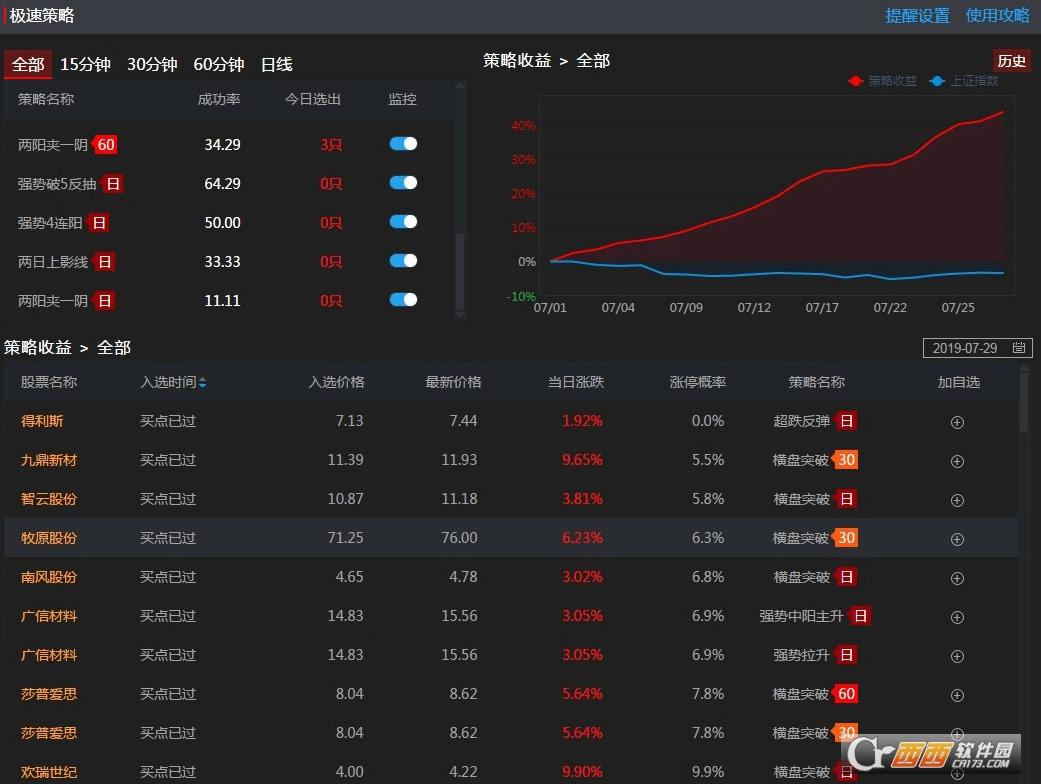Click the 07/17 chart date label
This screenshot has height=784, width=1041.
822,308
